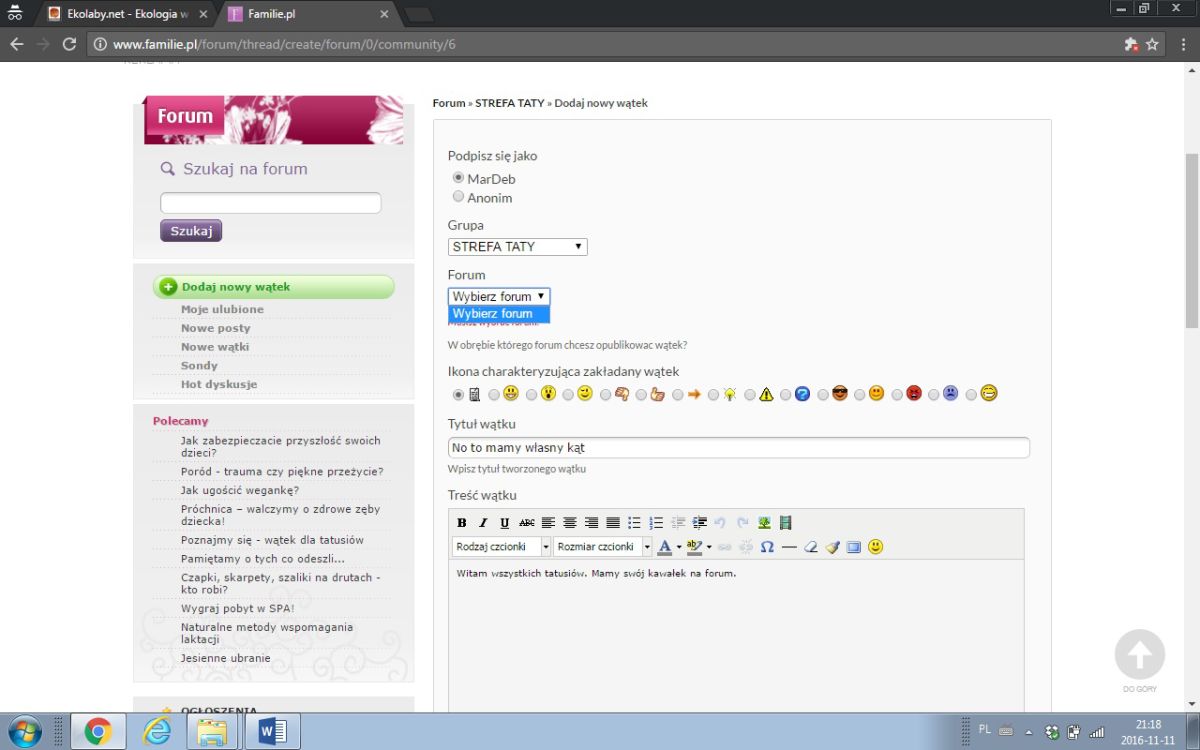Click STREFA TATY breadcrumb link

pos(510,103)
